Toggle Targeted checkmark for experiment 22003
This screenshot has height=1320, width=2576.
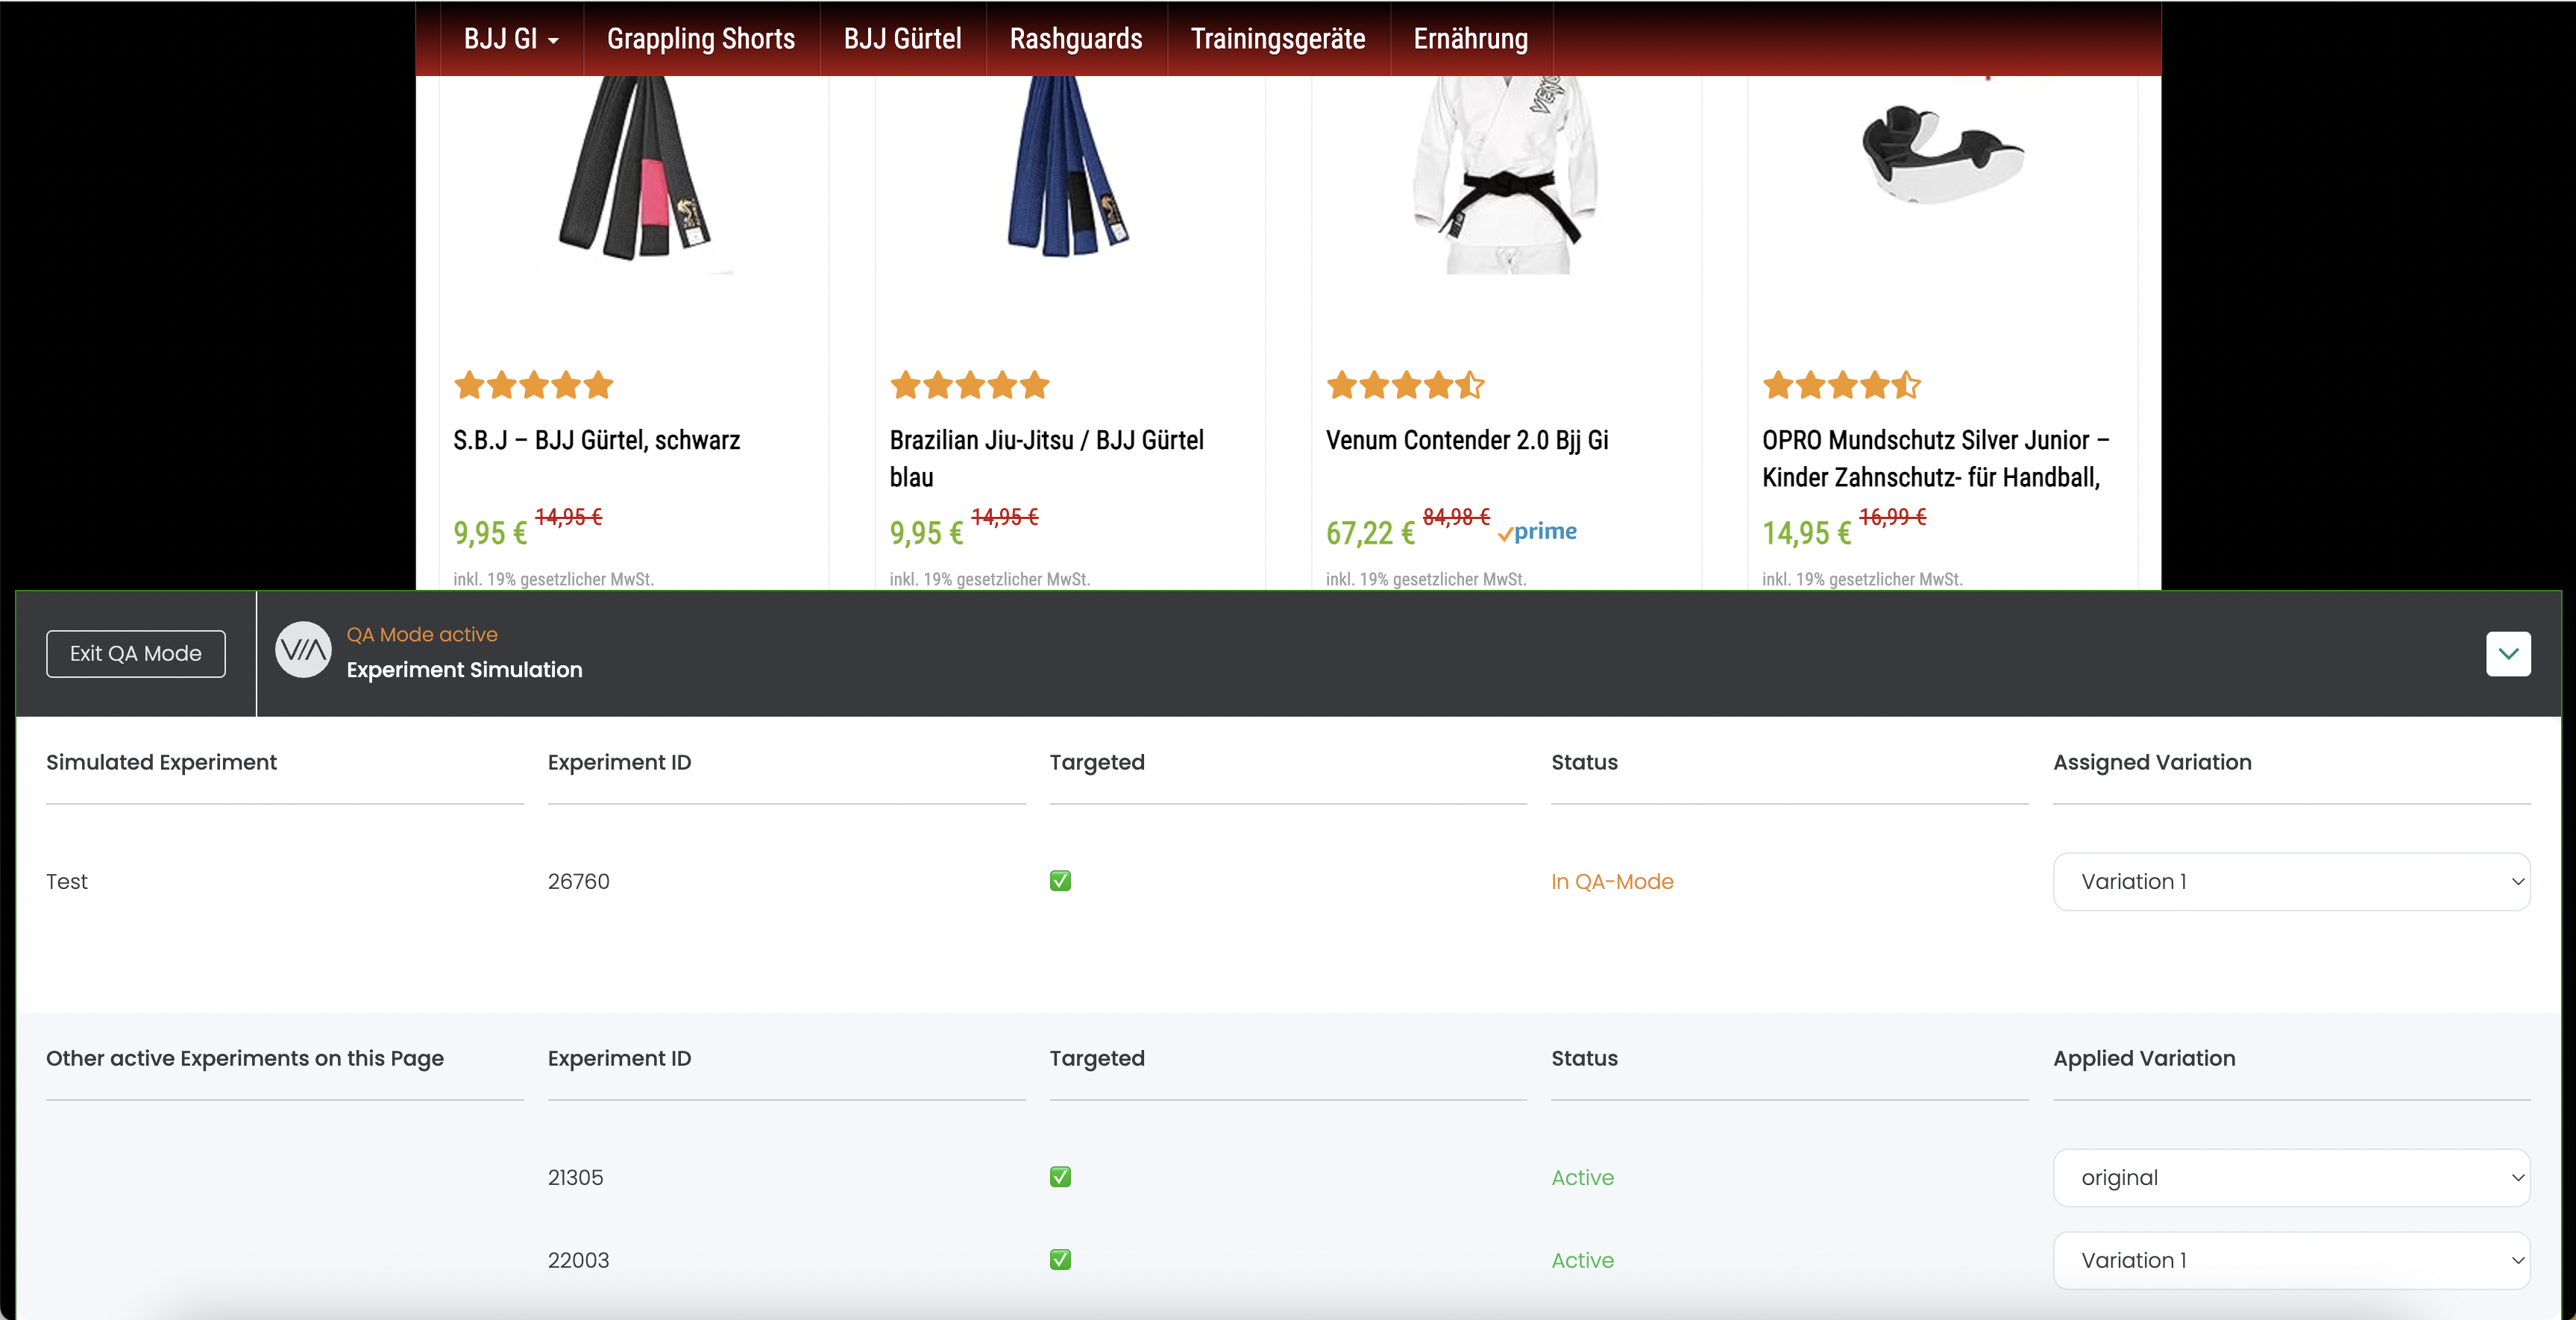click(1060, 1260)
